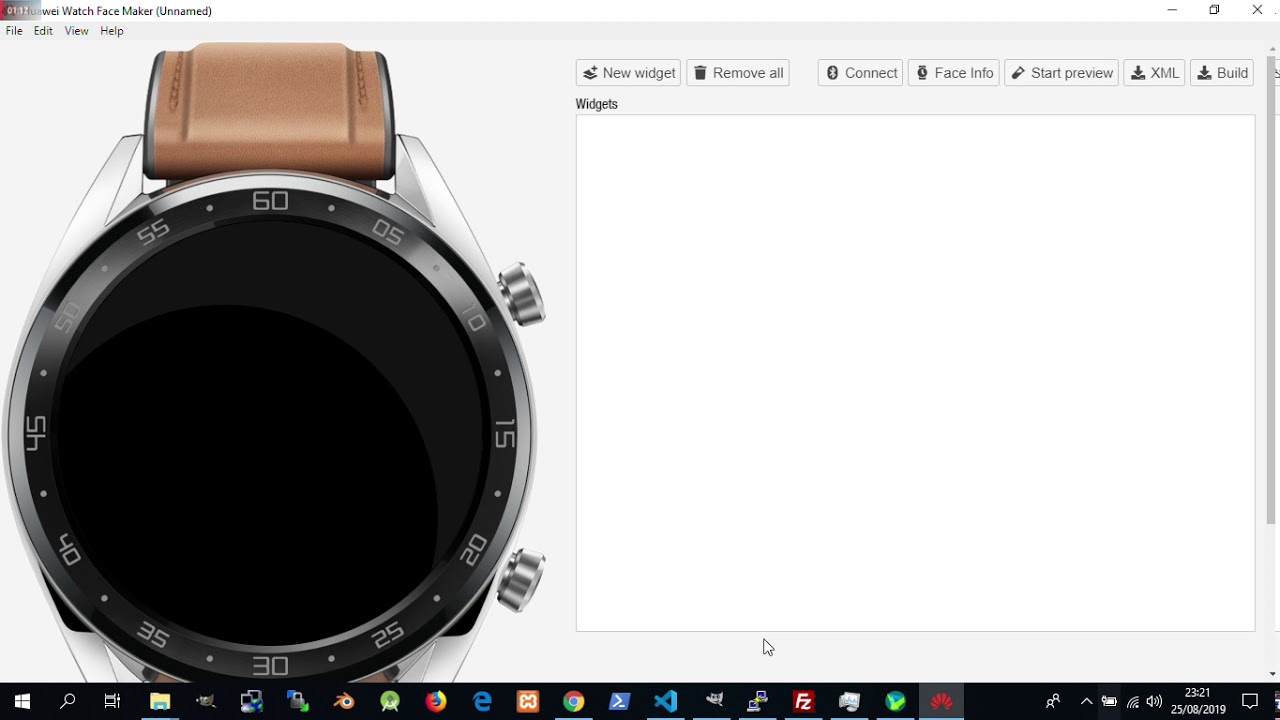
Task: Open the clock showing 23:21
Action: click(x=1198, y=701)
